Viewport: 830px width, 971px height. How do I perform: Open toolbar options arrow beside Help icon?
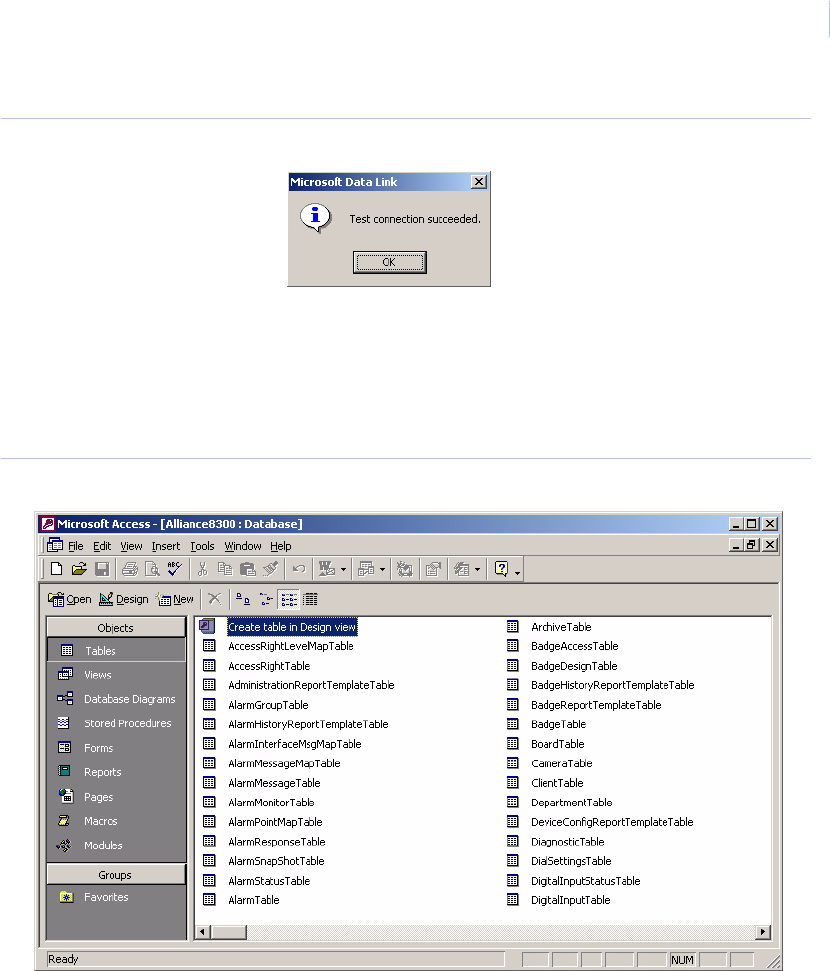point(517,573)
